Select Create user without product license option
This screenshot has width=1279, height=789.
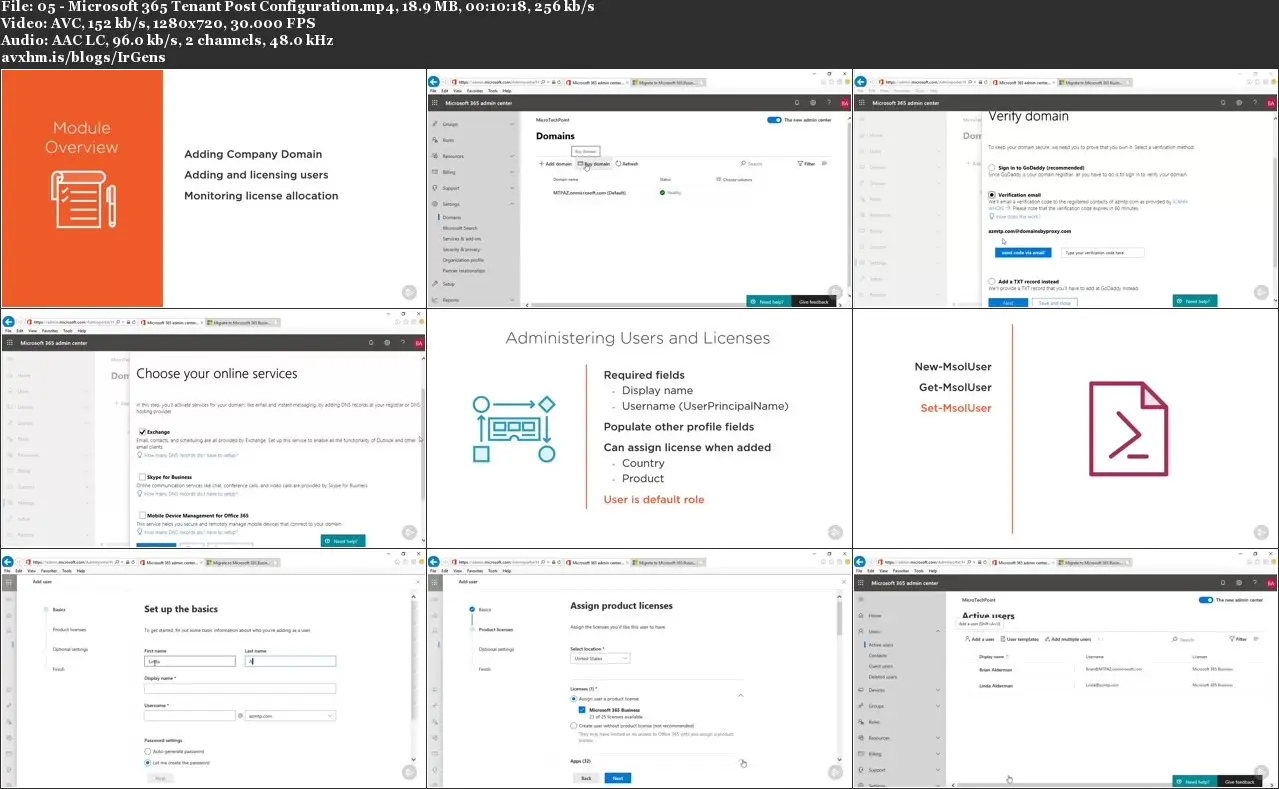coord(573,726)
